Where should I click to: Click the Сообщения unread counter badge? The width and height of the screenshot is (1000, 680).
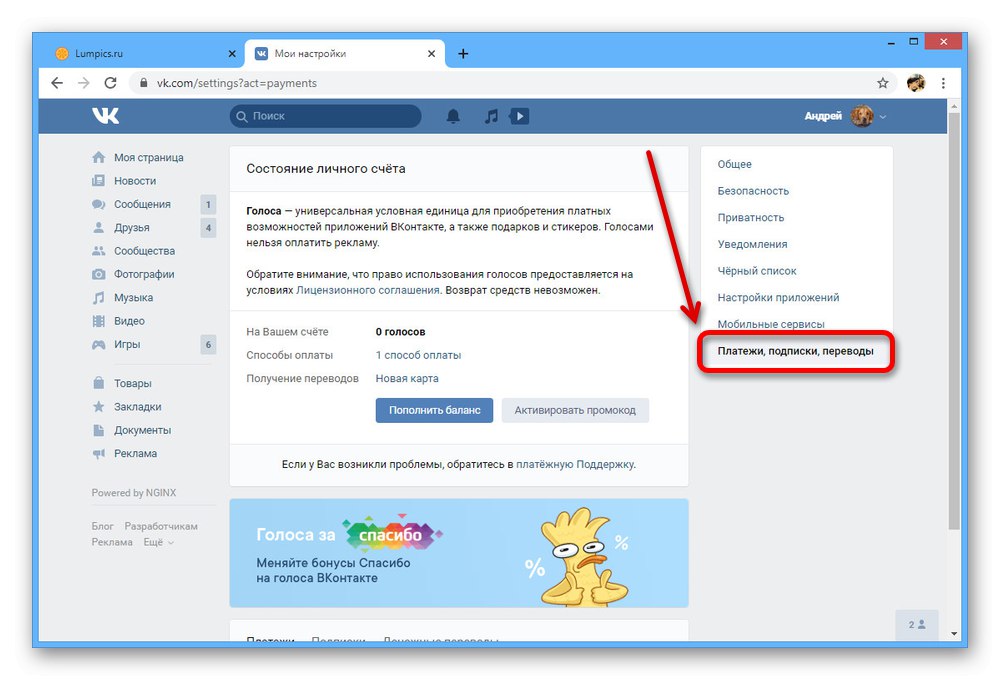click(208, 205)
